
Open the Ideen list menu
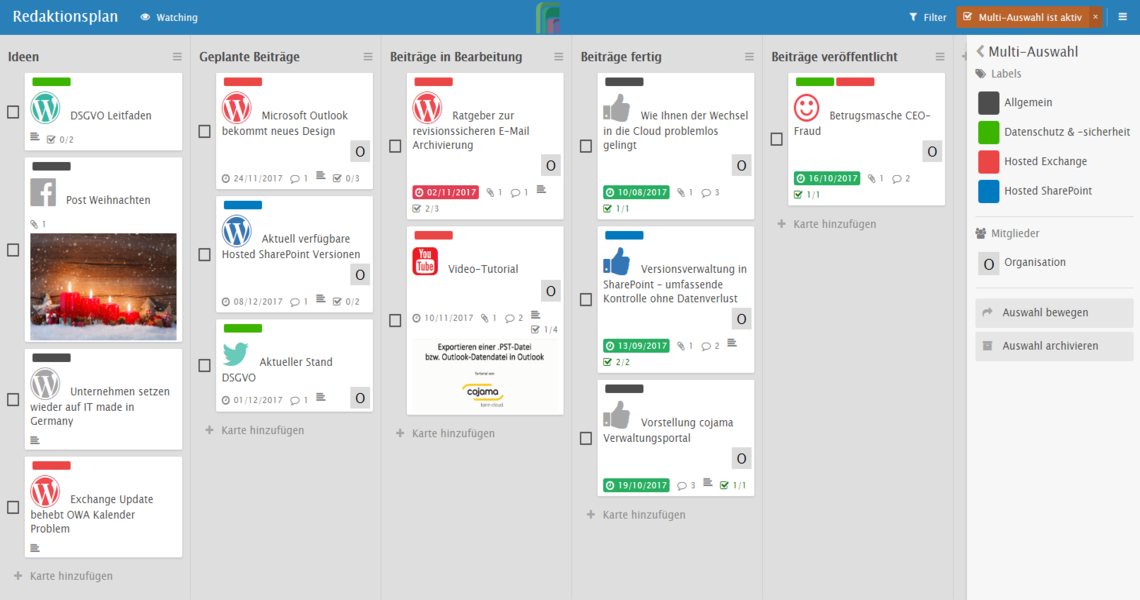[x=177, y=57]
